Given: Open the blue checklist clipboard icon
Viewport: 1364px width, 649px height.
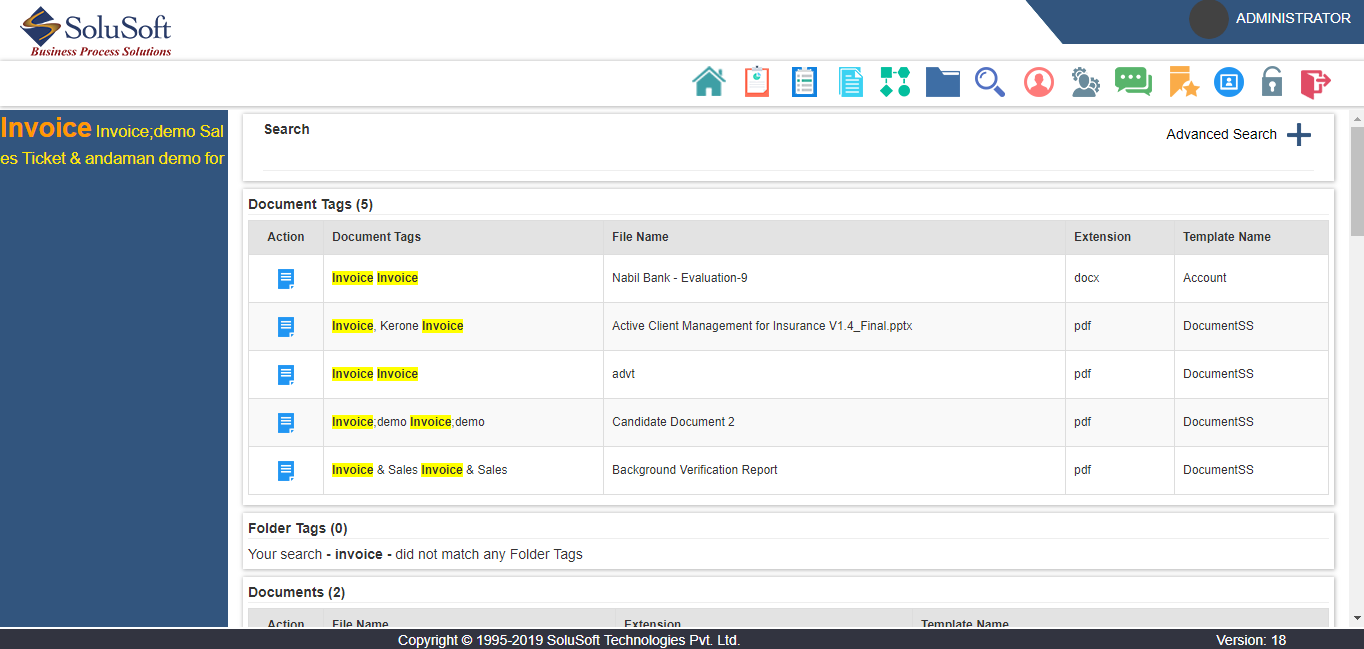Looking at the screenshot, I should (804, 82).
